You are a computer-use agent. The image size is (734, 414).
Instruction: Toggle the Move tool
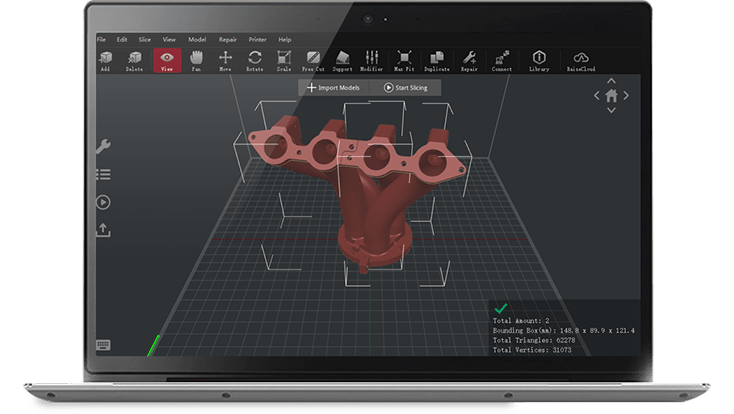tap(226, 60)
